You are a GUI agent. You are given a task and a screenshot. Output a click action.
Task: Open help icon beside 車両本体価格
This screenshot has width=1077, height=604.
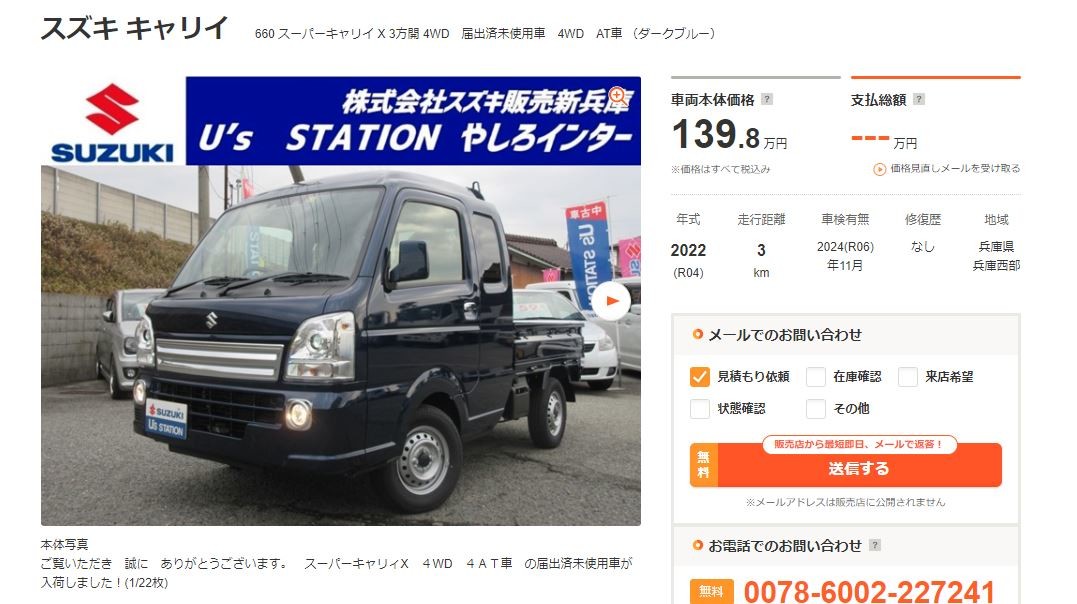click(767, 100)
